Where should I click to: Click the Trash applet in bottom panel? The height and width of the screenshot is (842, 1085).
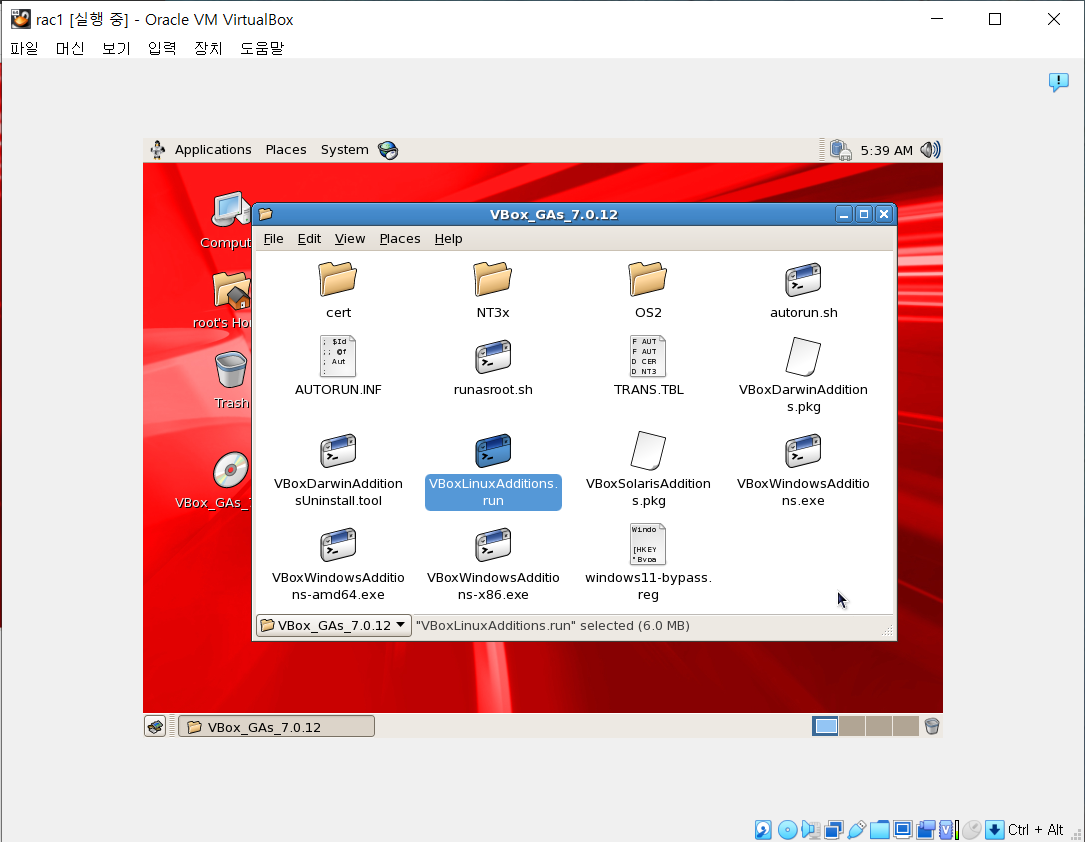click(931, 726)
